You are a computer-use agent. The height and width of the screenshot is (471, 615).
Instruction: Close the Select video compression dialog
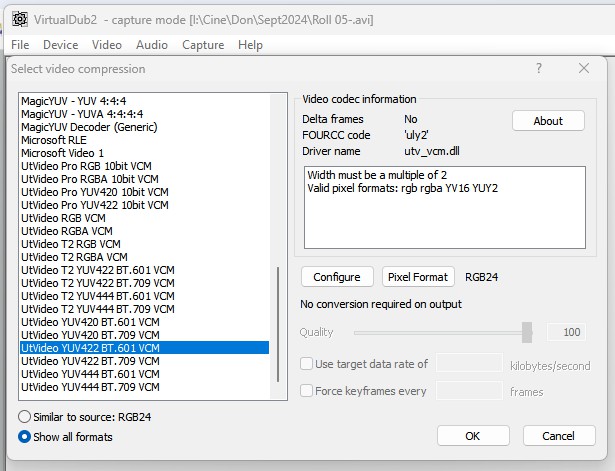point(584,68)
